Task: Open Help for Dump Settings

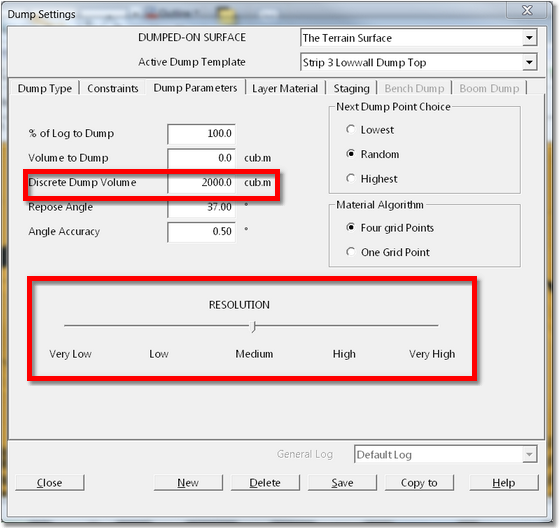Action: (x=504, y=482)
